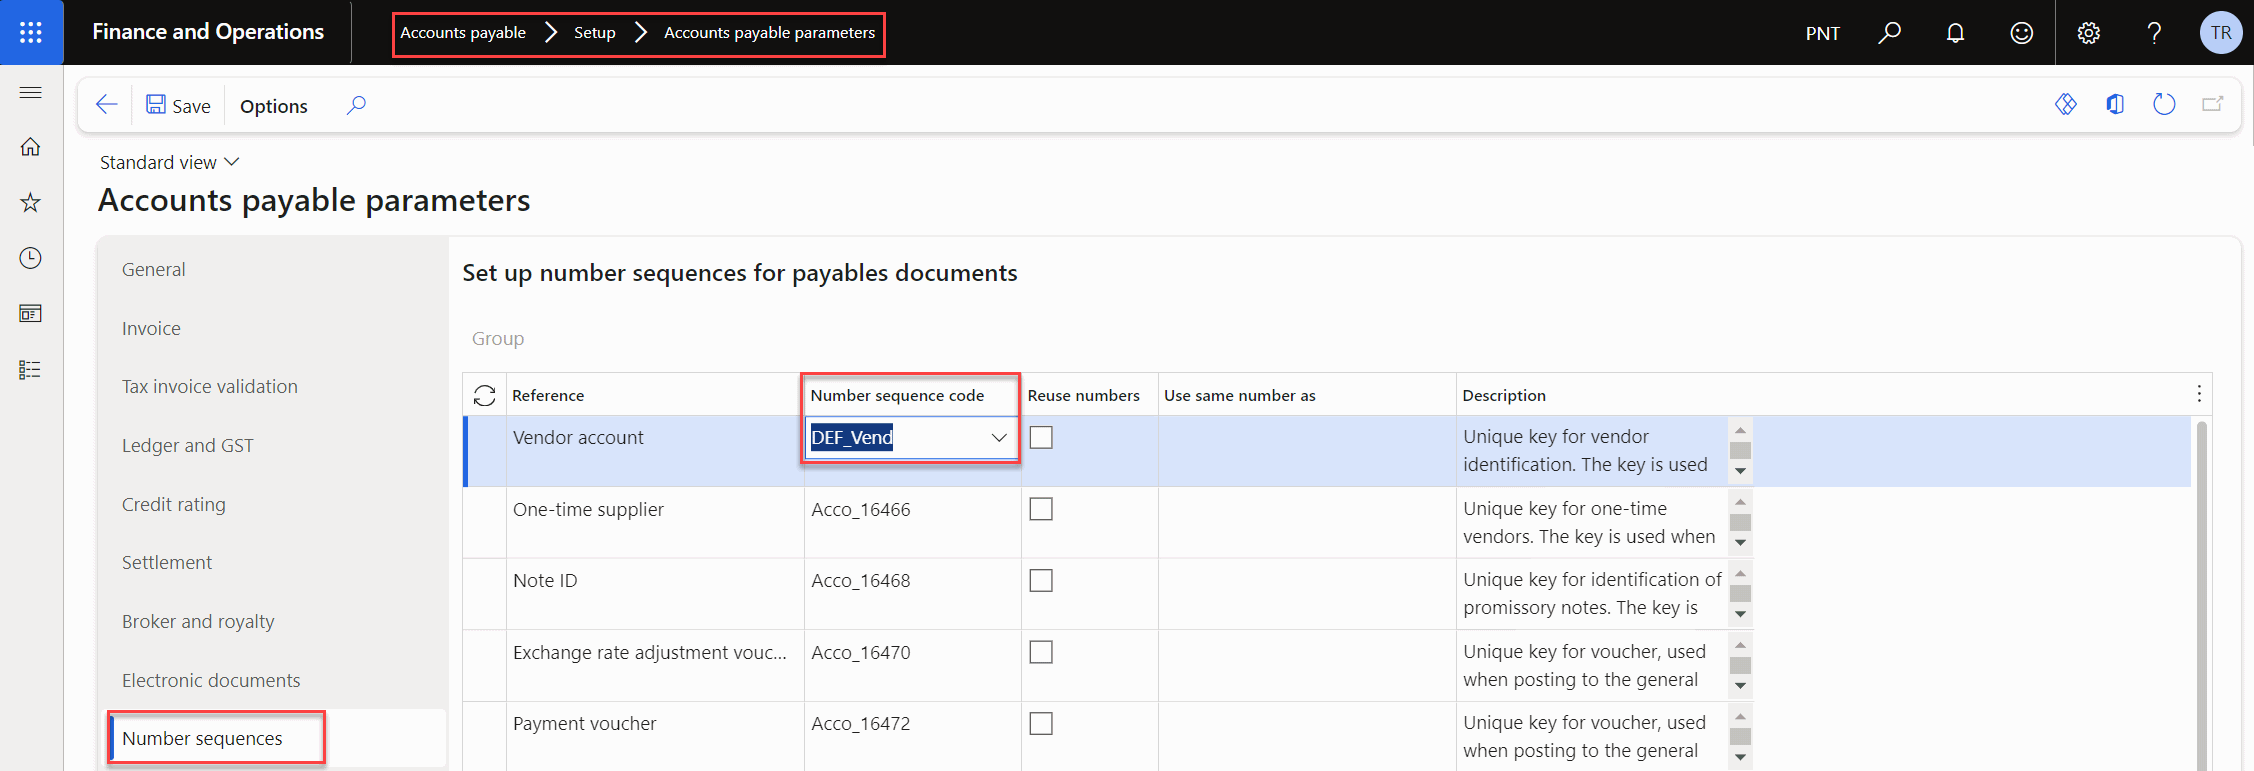The height and width of the screenshot is (771, 2254).
Task: Open the TR user profile avatar
Action: coord(2220,32)
